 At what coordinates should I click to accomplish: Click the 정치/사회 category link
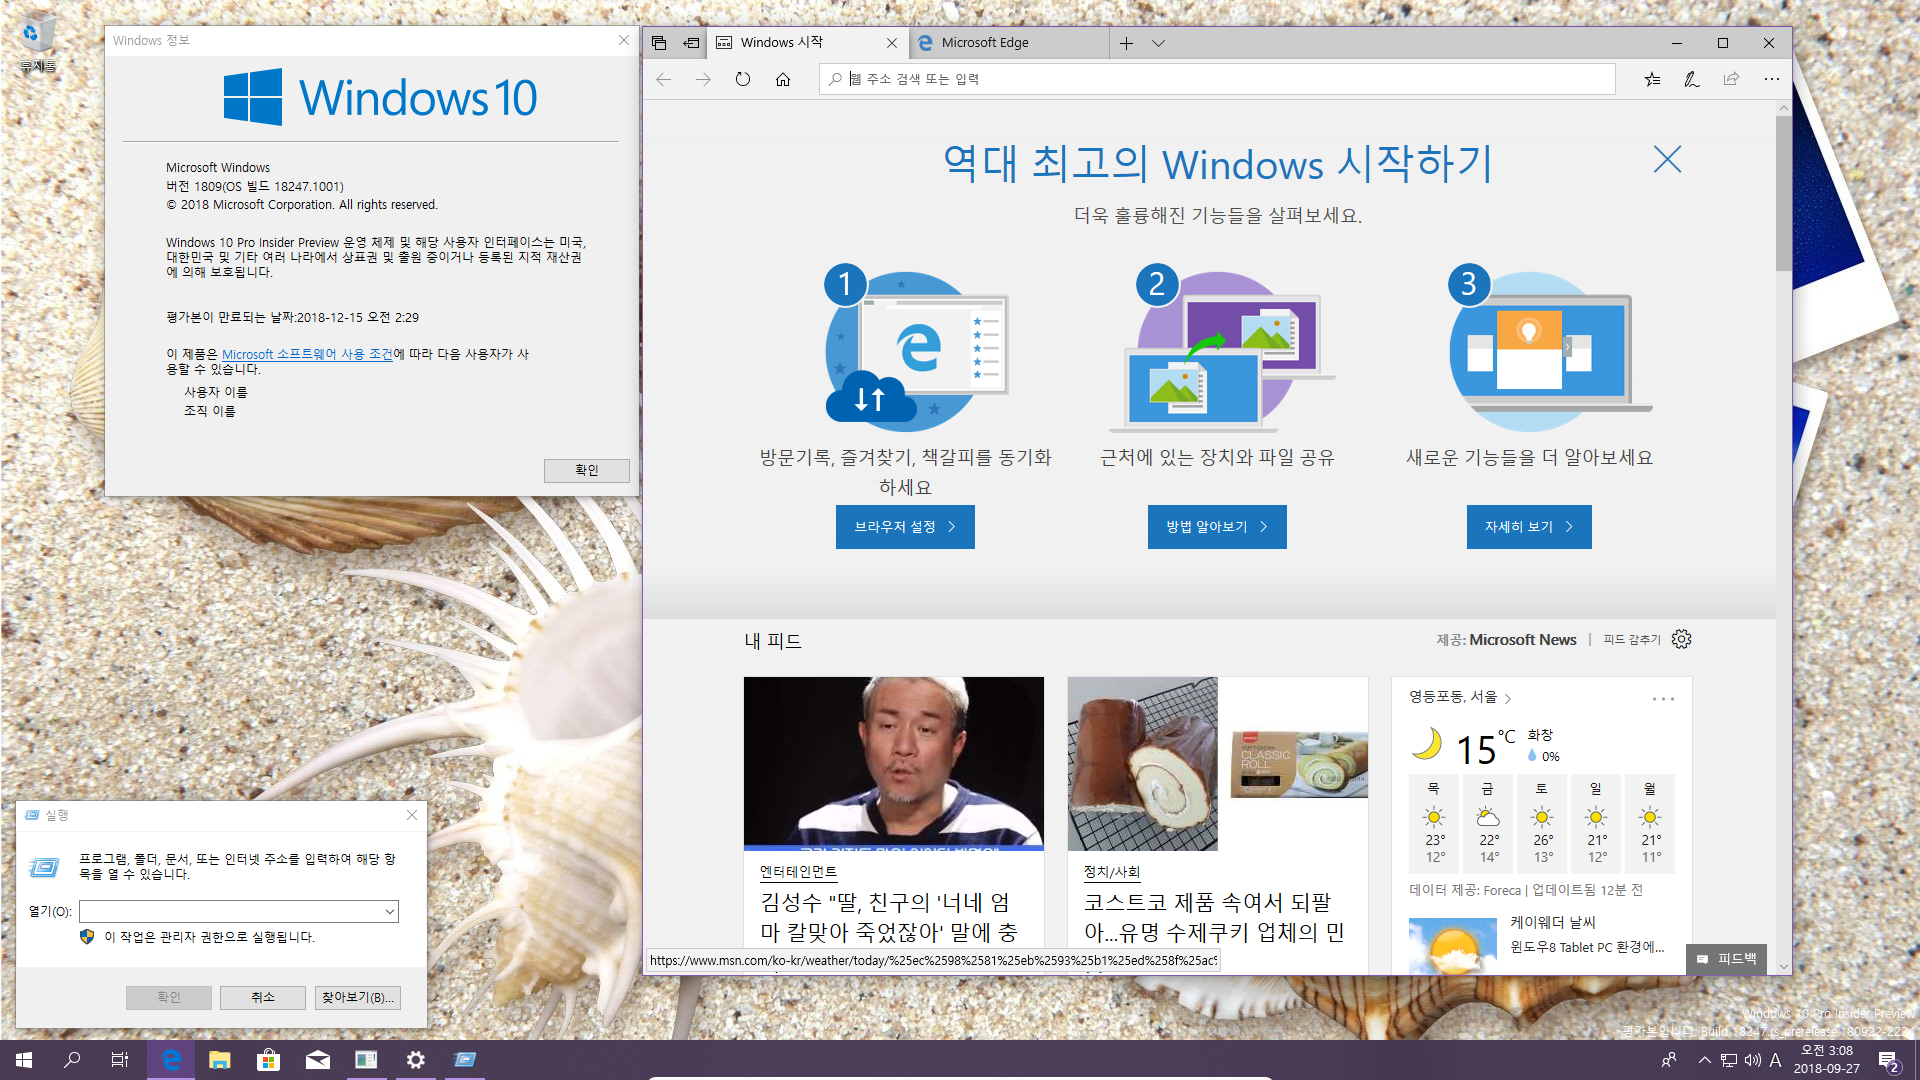click(x=1111, y=872)
